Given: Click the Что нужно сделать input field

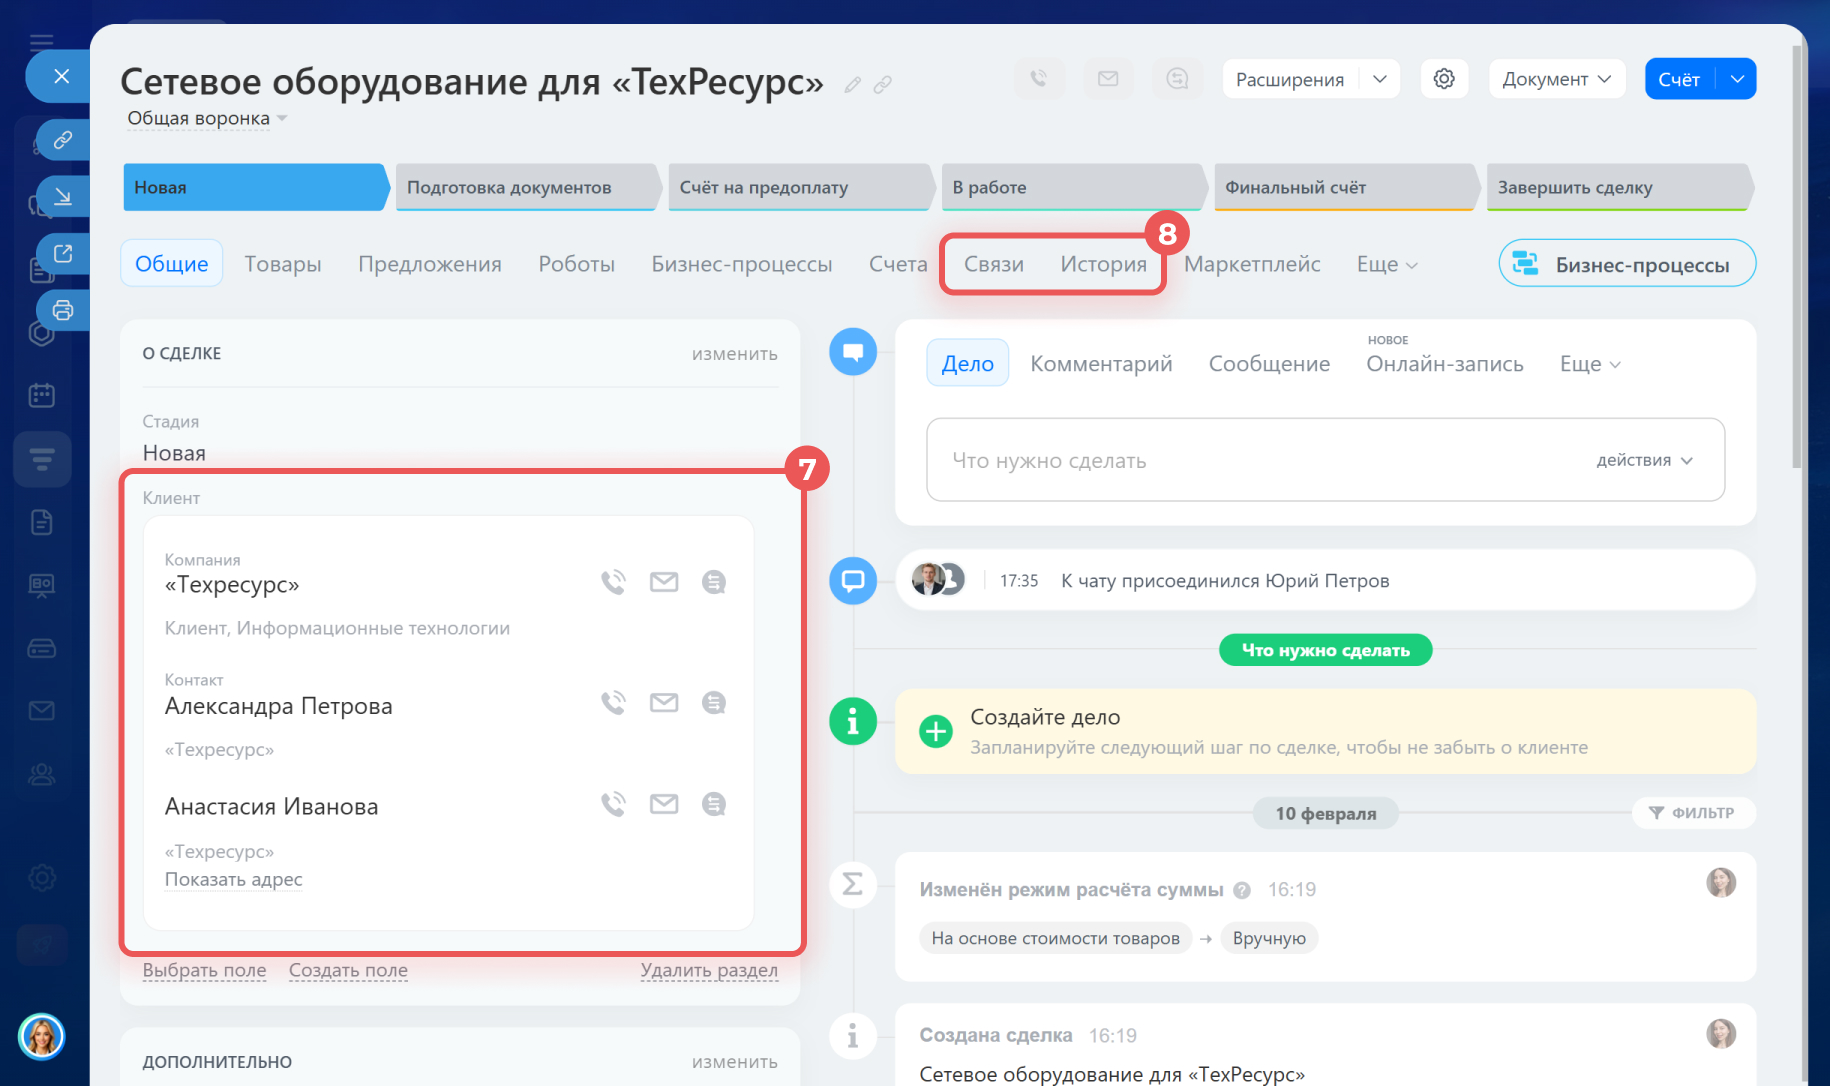Looking at the screenshot, I should [1250, 460].
